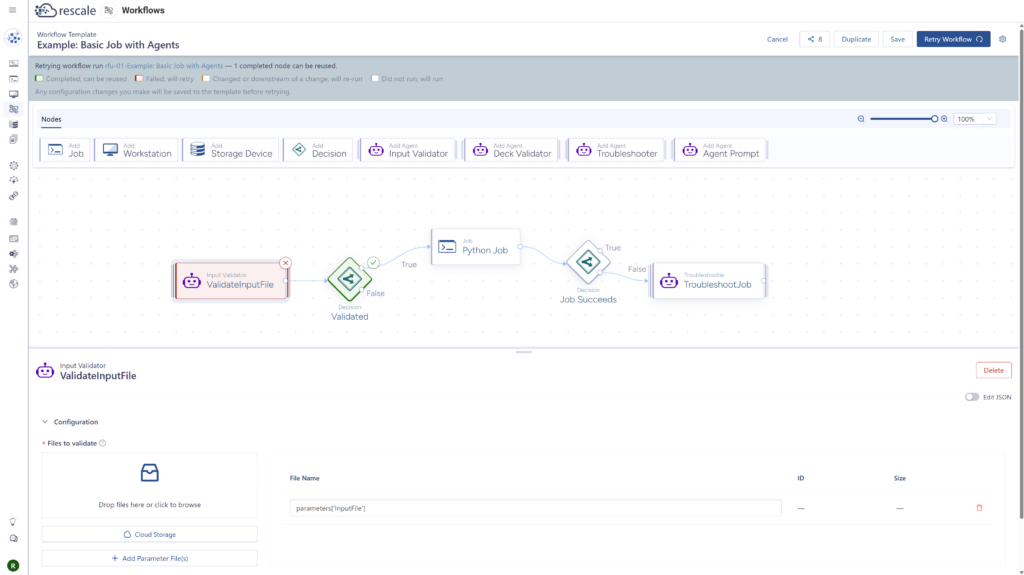Click the File Name column header
Image resolution: width=1024 pixels, height=575 pixels.
tap(304, 478)
